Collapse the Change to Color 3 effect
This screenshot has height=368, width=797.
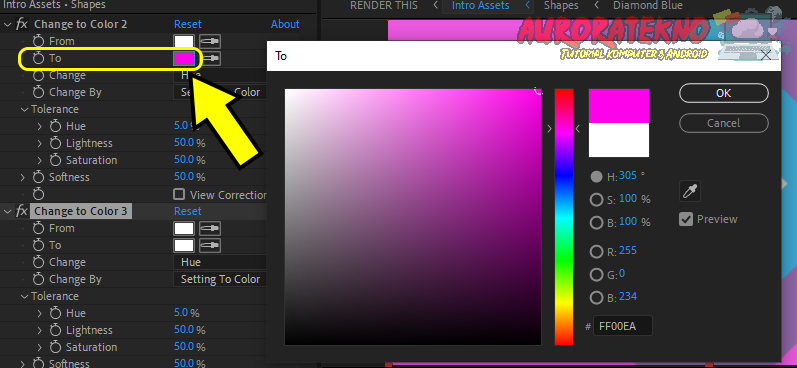(7, 211)
